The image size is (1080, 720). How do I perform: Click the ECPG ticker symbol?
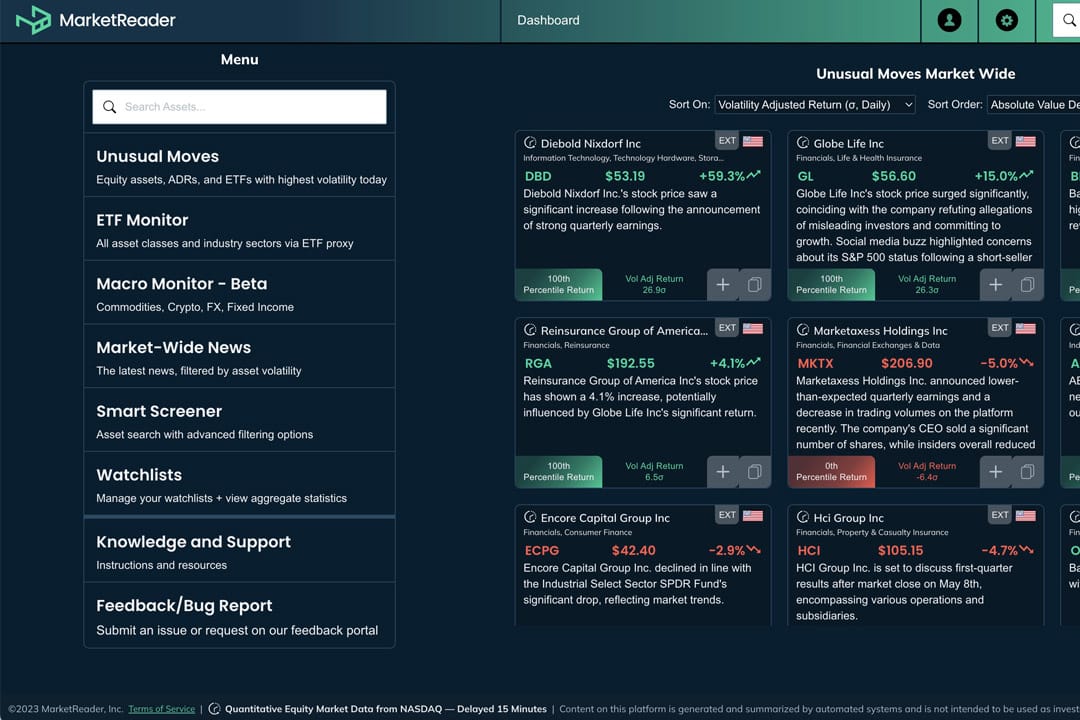point(542,551)
